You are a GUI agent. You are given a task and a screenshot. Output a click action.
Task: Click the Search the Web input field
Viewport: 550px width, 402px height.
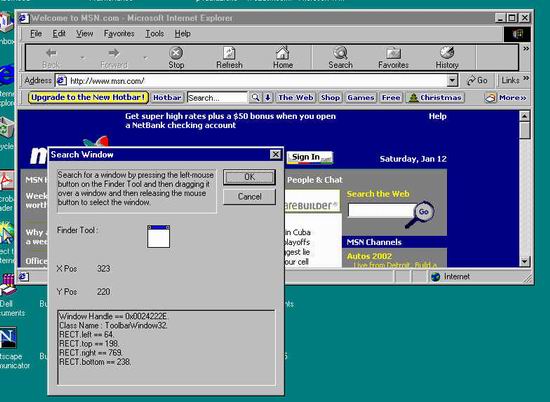pos(381,210)
